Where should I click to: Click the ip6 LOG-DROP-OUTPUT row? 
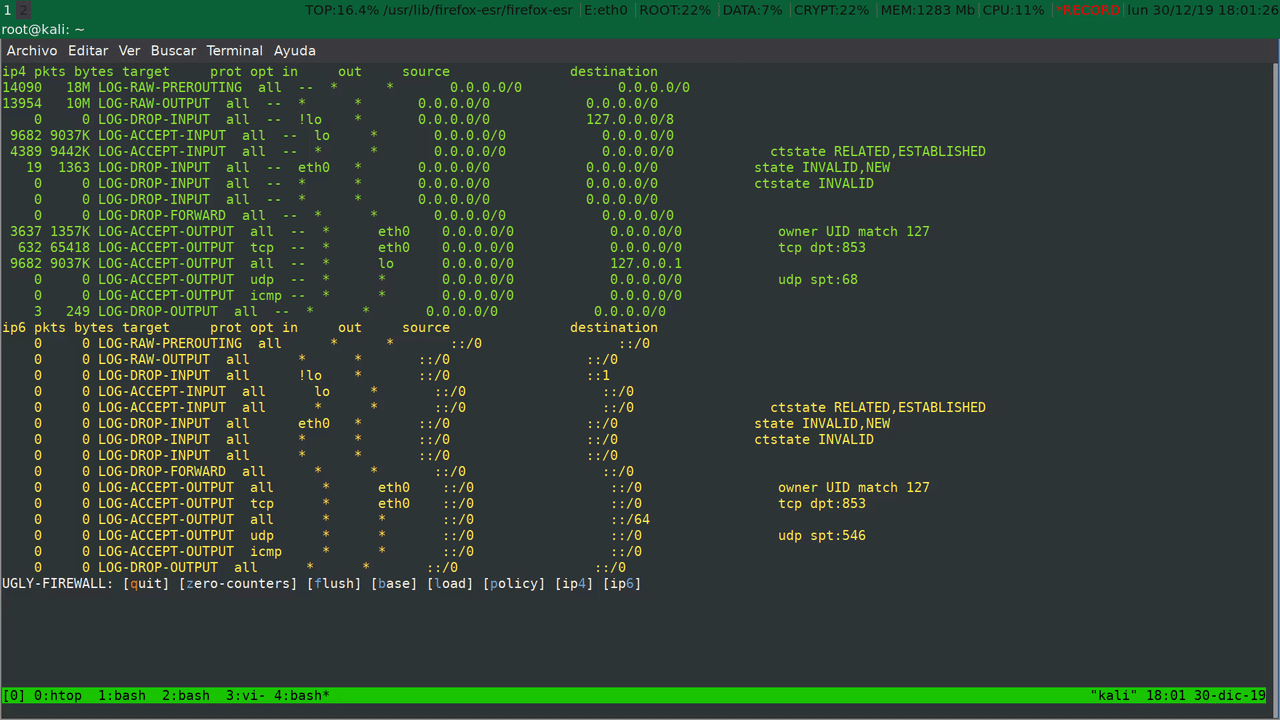(x=330, y=567)
